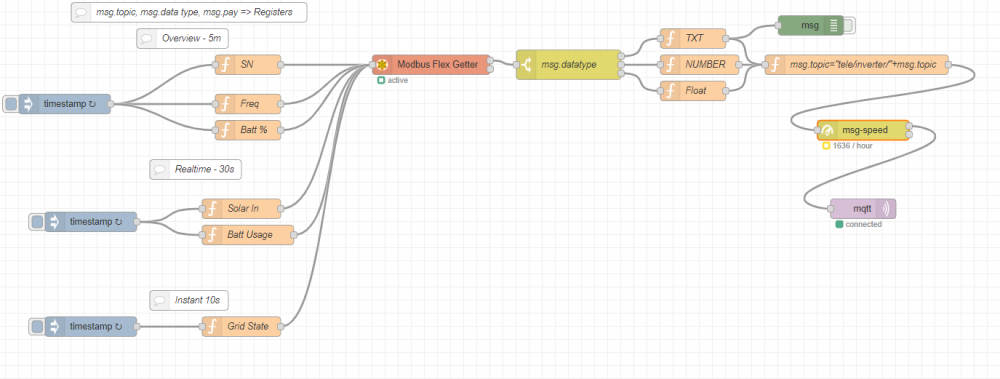The width and height of the screenshot is (1000, 379).
Task: Click the speech bubble icon of Overview - 5m comment
Action: (x=147, y=38)
